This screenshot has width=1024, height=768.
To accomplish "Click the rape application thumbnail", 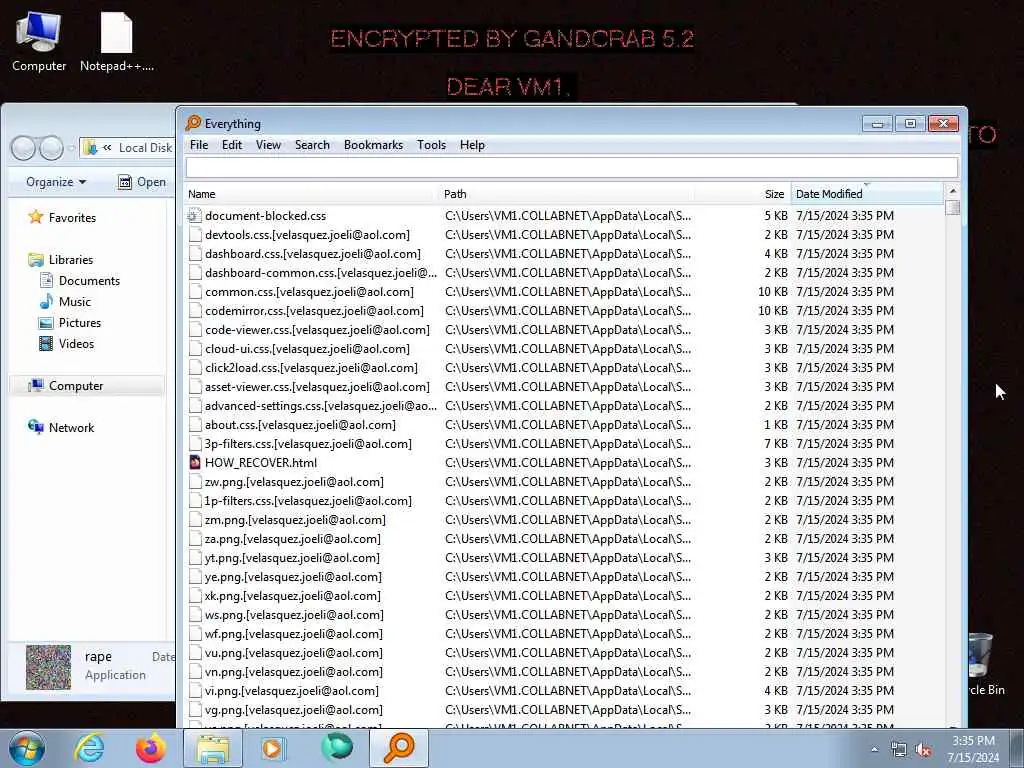I will 48,667.
